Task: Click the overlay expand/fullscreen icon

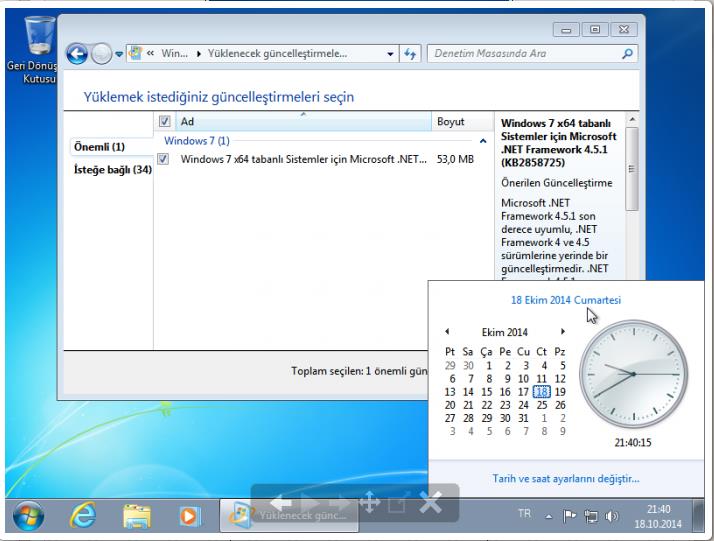Action: coord(398,502)
